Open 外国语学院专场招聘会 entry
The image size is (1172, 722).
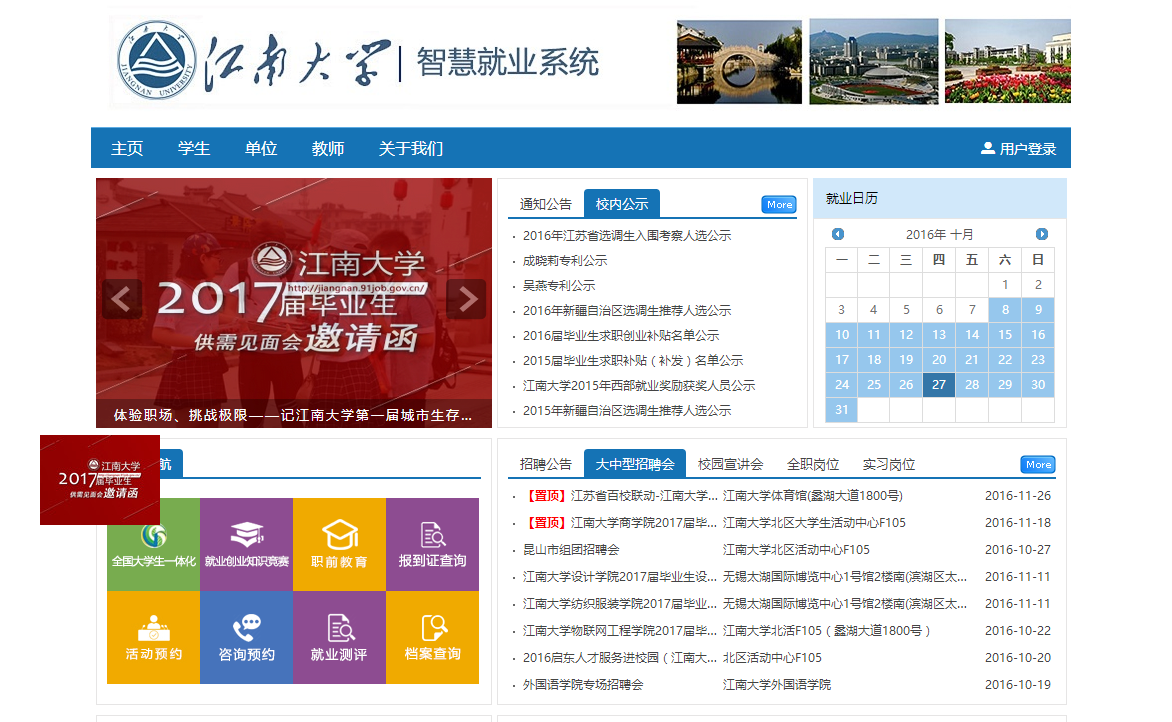(583, 685)
